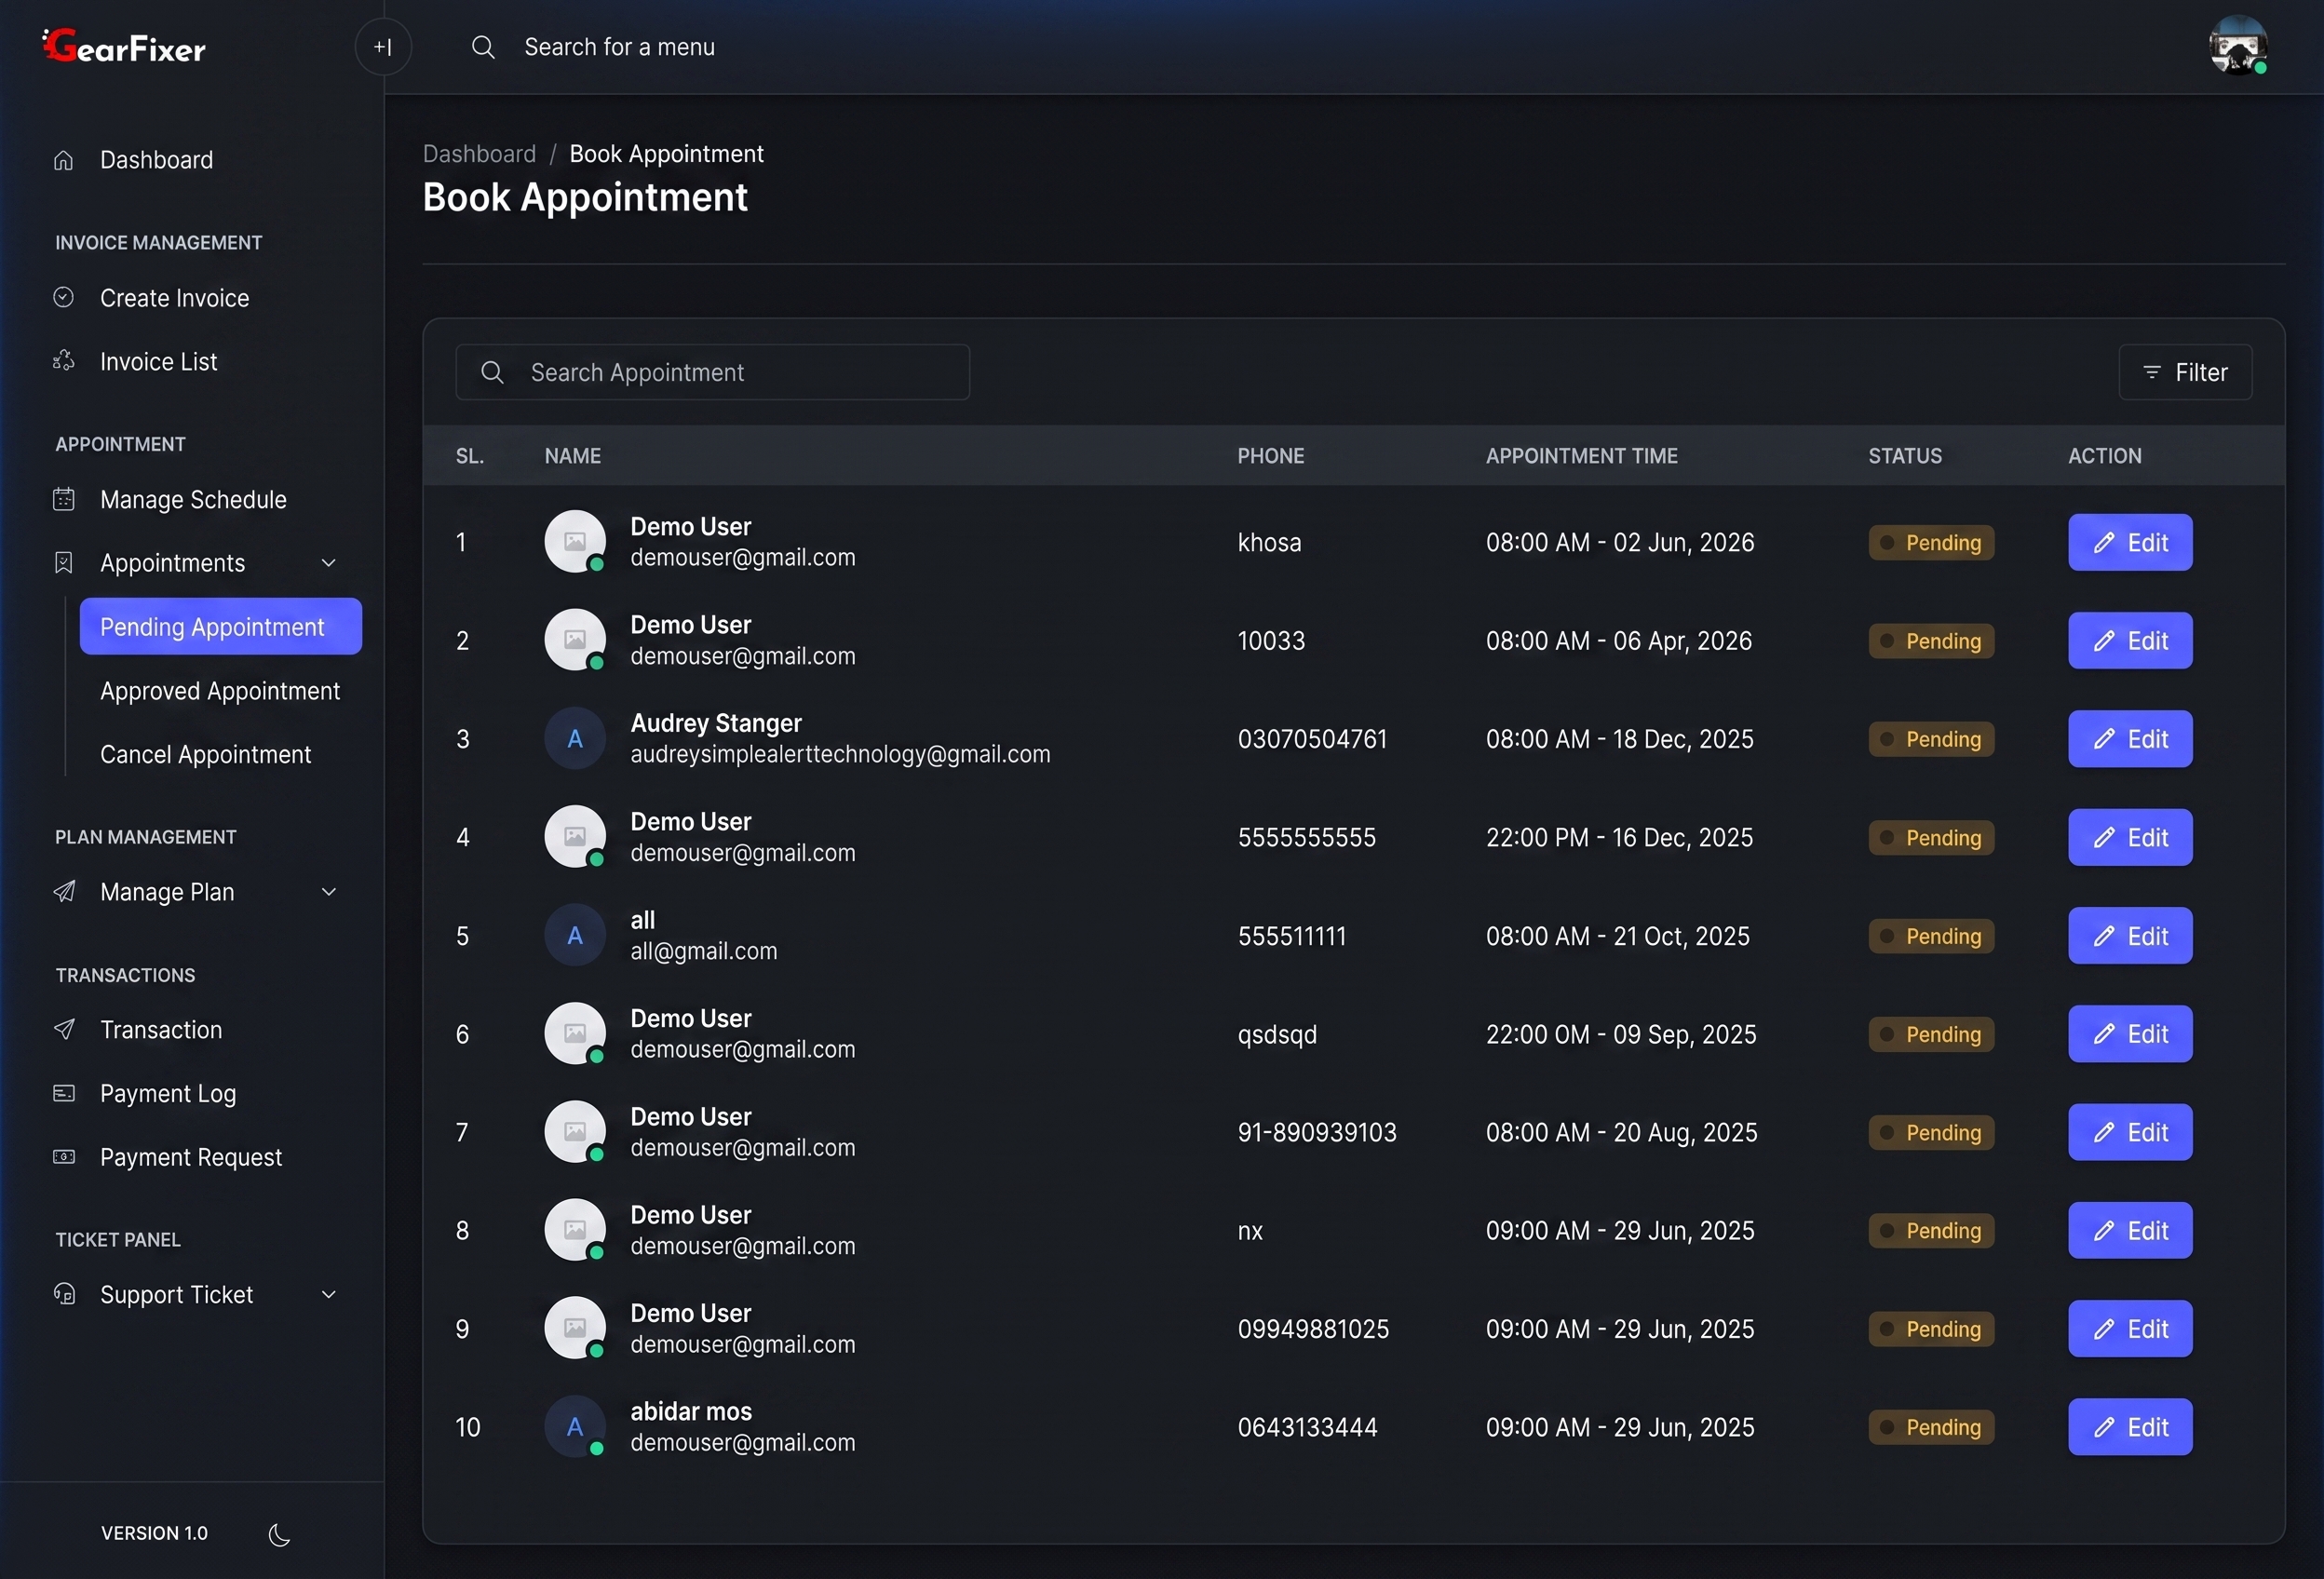Click Audrey Stanger's avatar
This screenshot has width=2324, height=1579.
coord(575,739)
